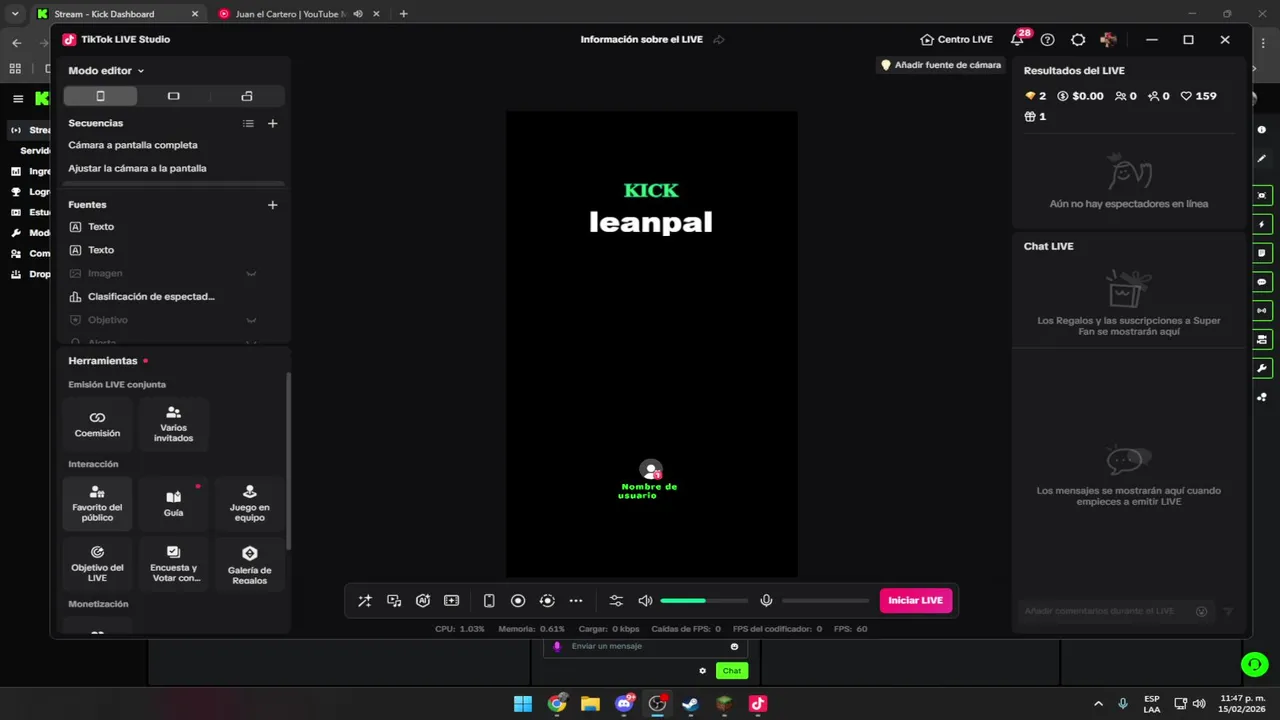Open the Varios invitados tool
The image size is (1280, 720).
(x=173, y=424)
